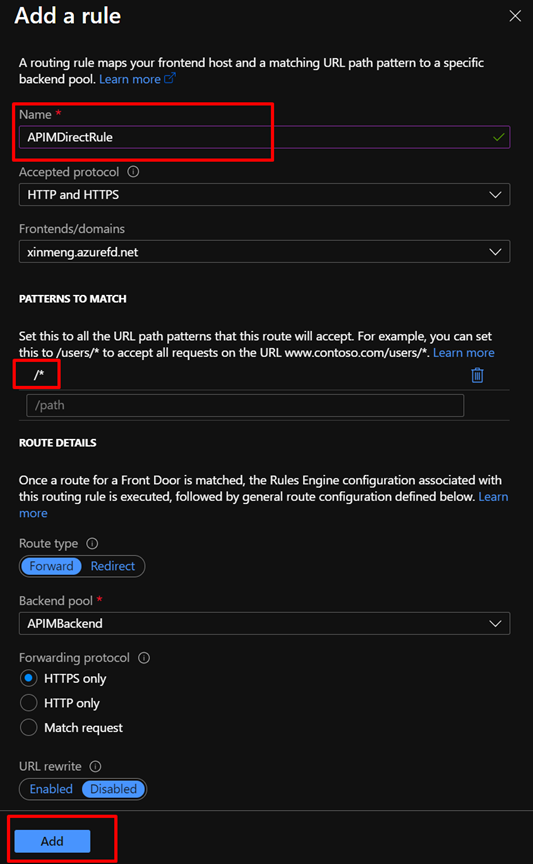Viewport: 533px width, 864px height.
Task: Click the Add button
Action: click(x=52, y=841)
